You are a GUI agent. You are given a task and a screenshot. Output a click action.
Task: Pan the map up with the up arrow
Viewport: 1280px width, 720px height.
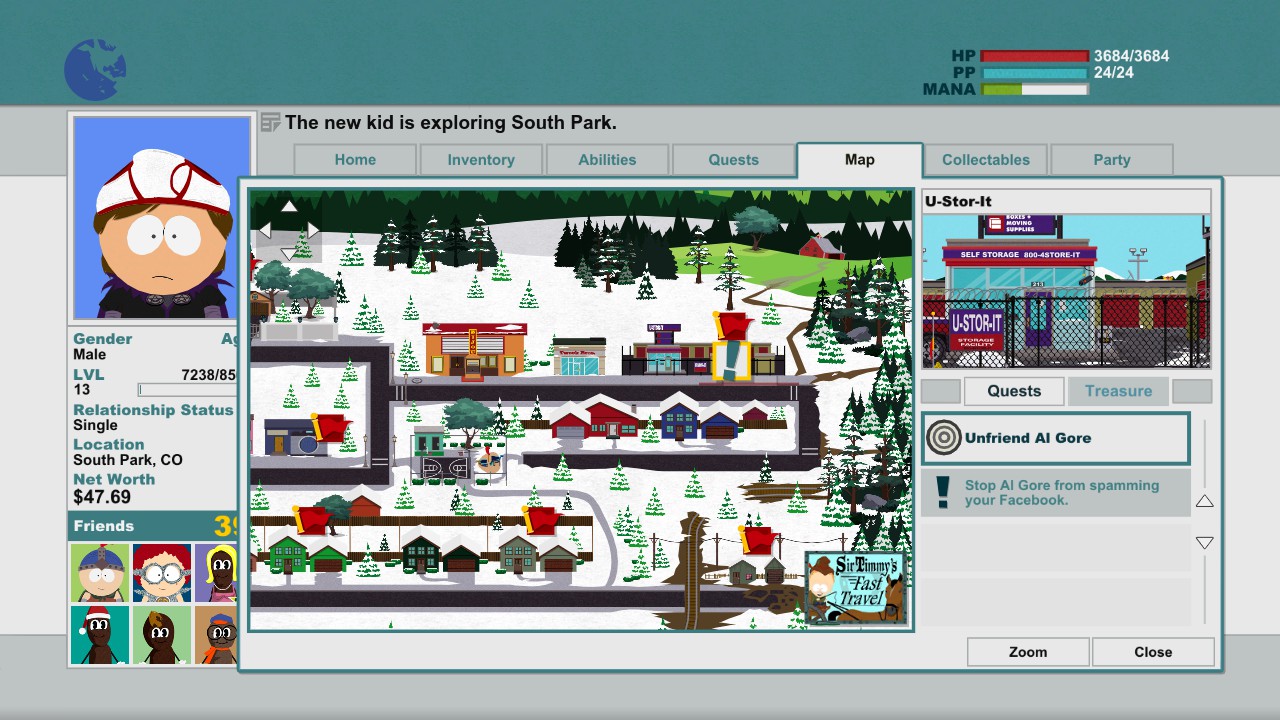click(x=289, y=206)
